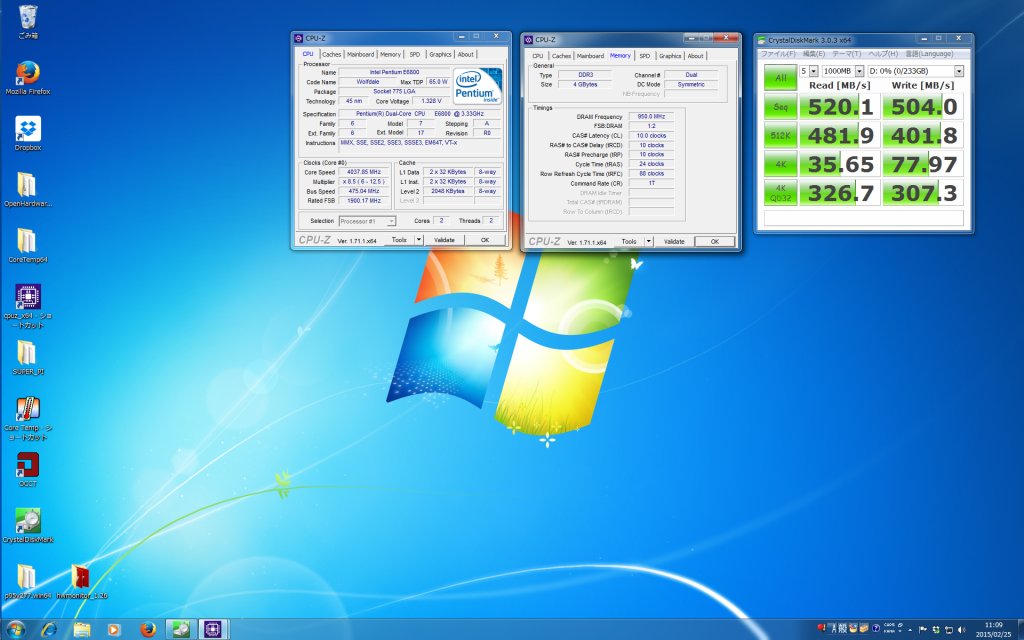1024x640 pixels.
Task: Open the Core Temp shortcut
Action: [27, 410]
